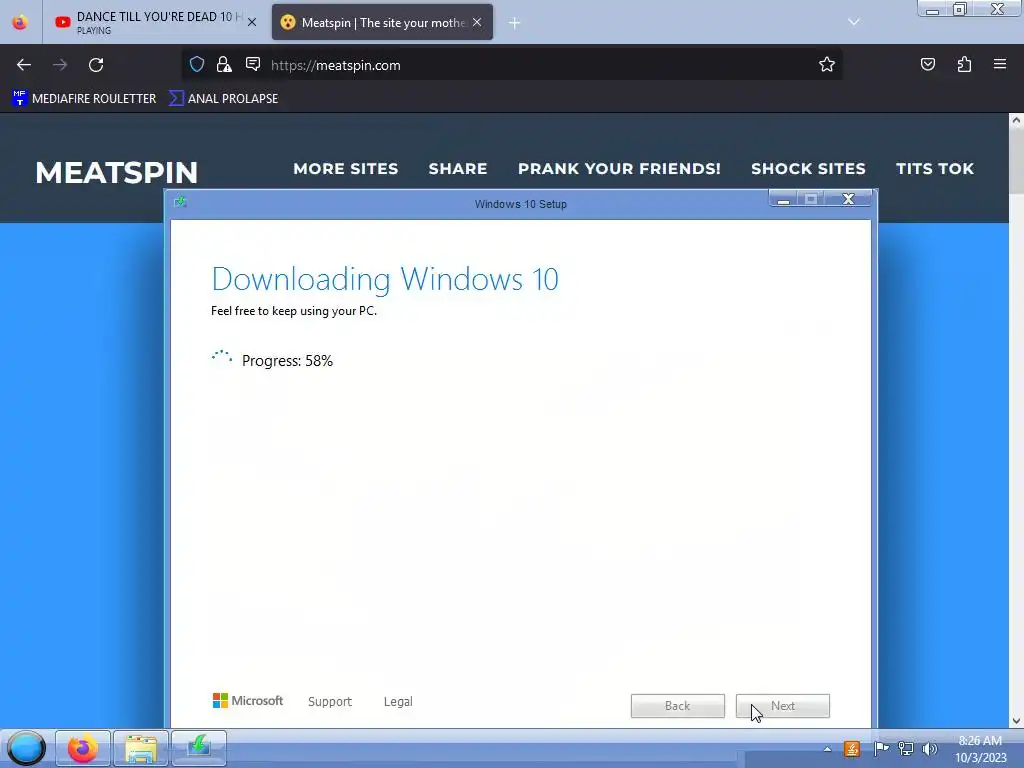Switch to the DANCE TILL YOU'RE DEAD tab
Screen dimensions: 1024x768
(x=155, y=22)
